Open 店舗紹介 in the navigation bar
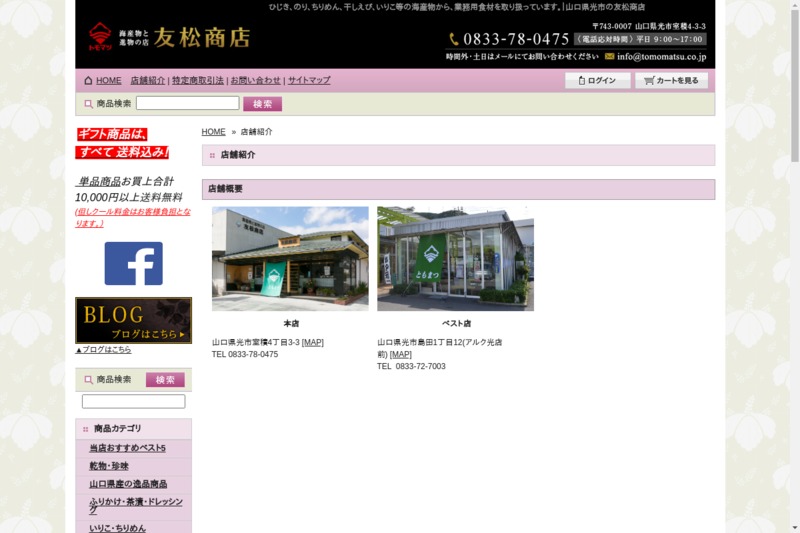The height and width of the screenshot is (533, 800). coord(148,80)
